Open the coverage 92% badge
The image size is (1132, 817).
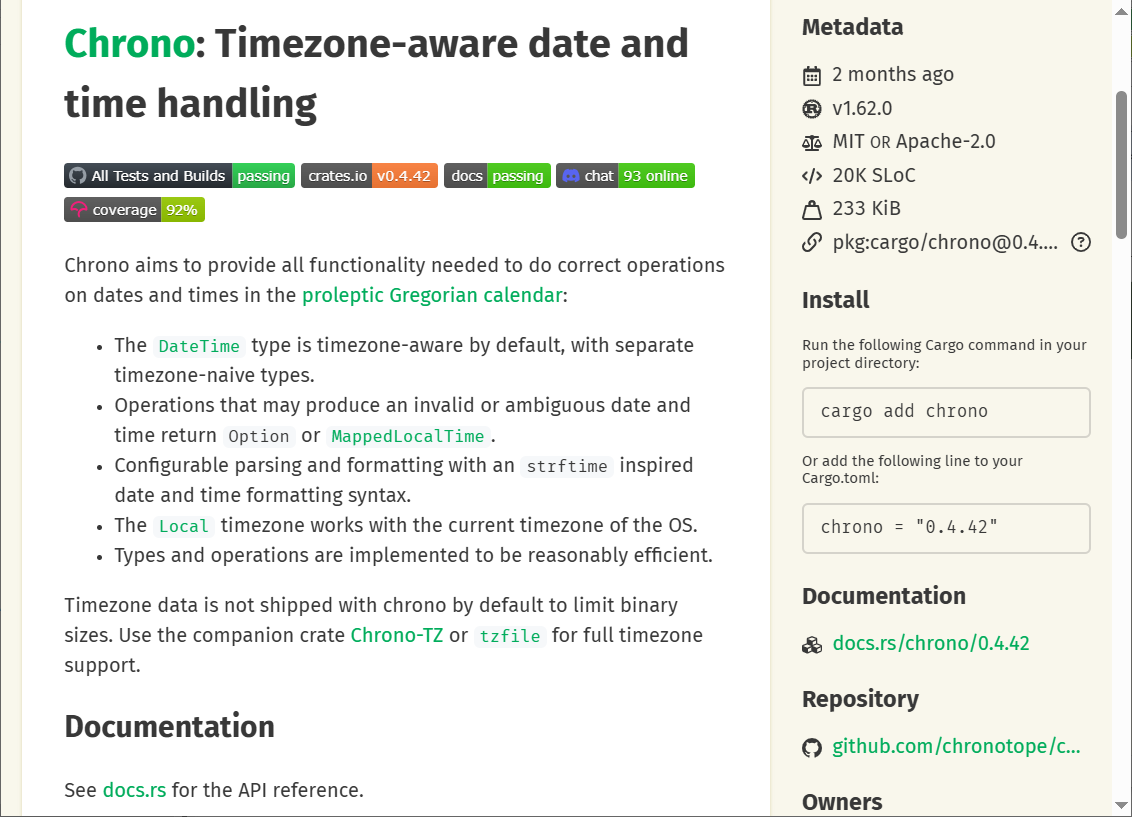[134, 210]
